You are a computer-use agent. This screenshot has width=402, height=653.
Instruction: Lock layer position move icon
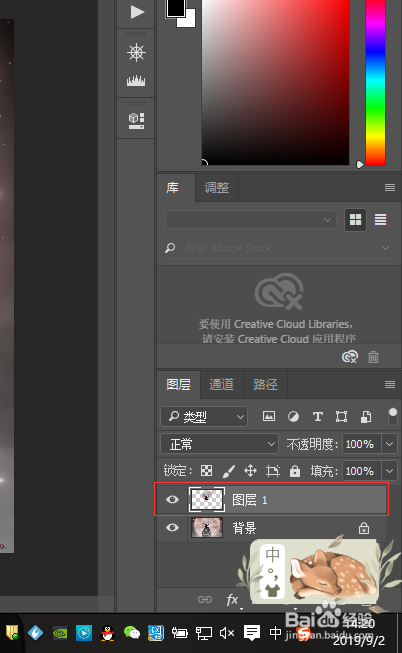point(250,471)
